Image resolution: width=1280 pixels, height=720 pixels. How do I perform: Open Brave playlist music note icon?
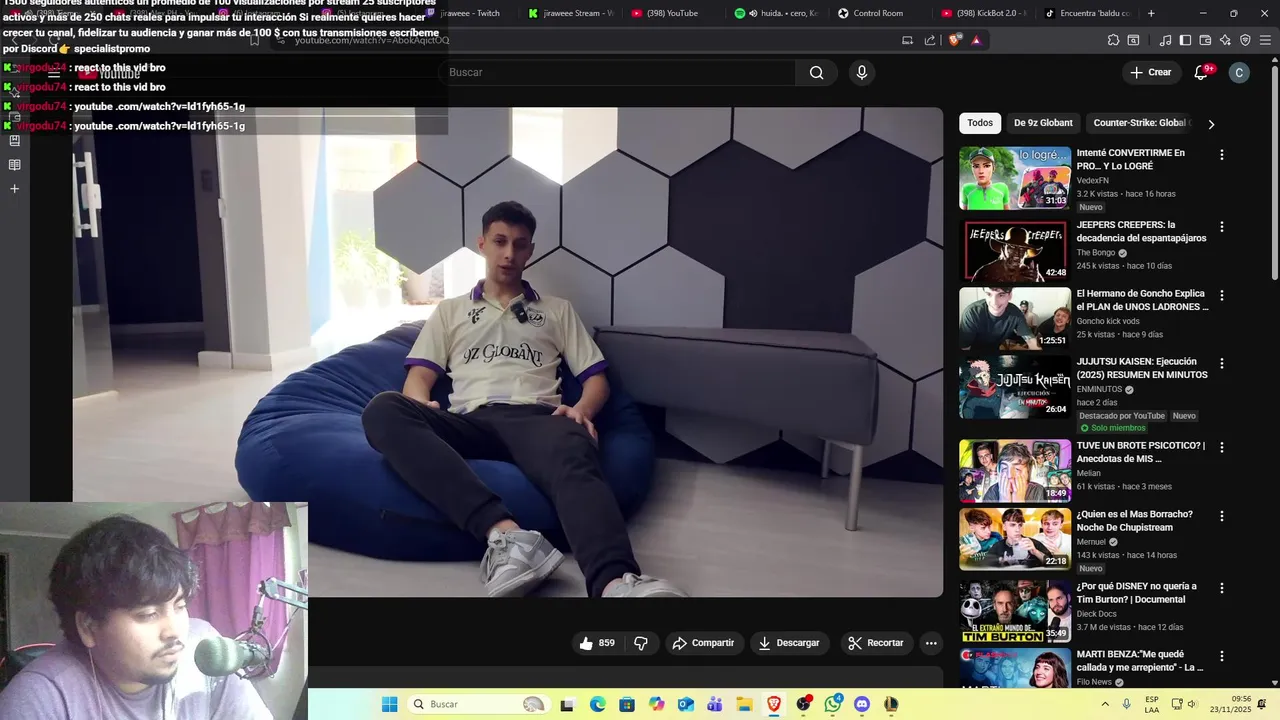click(1165, 40)
